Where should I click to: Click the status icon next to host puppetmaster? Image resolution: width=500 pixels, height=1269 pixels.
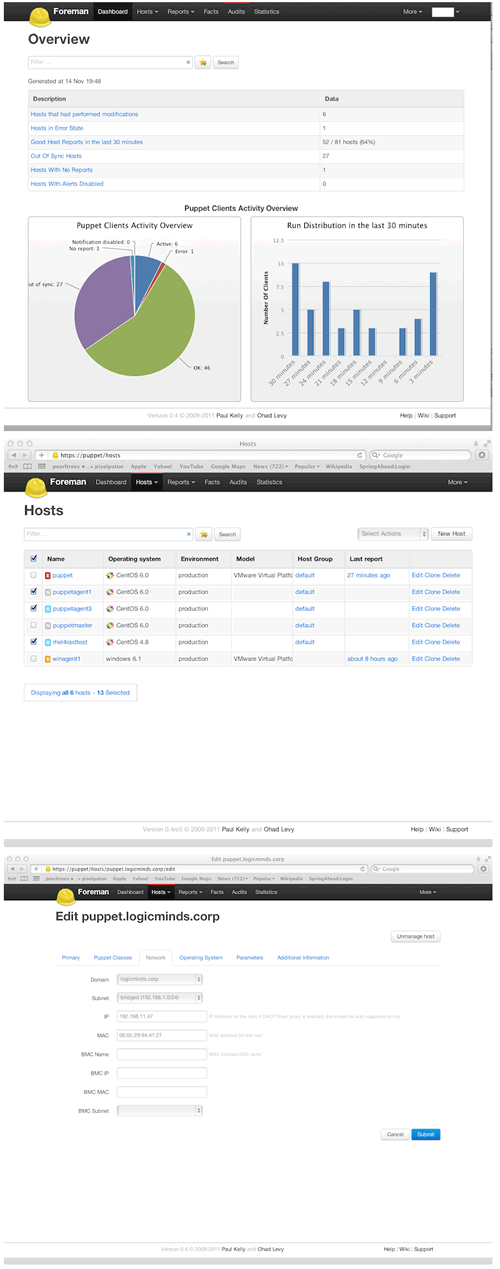[x=48, y=625]
